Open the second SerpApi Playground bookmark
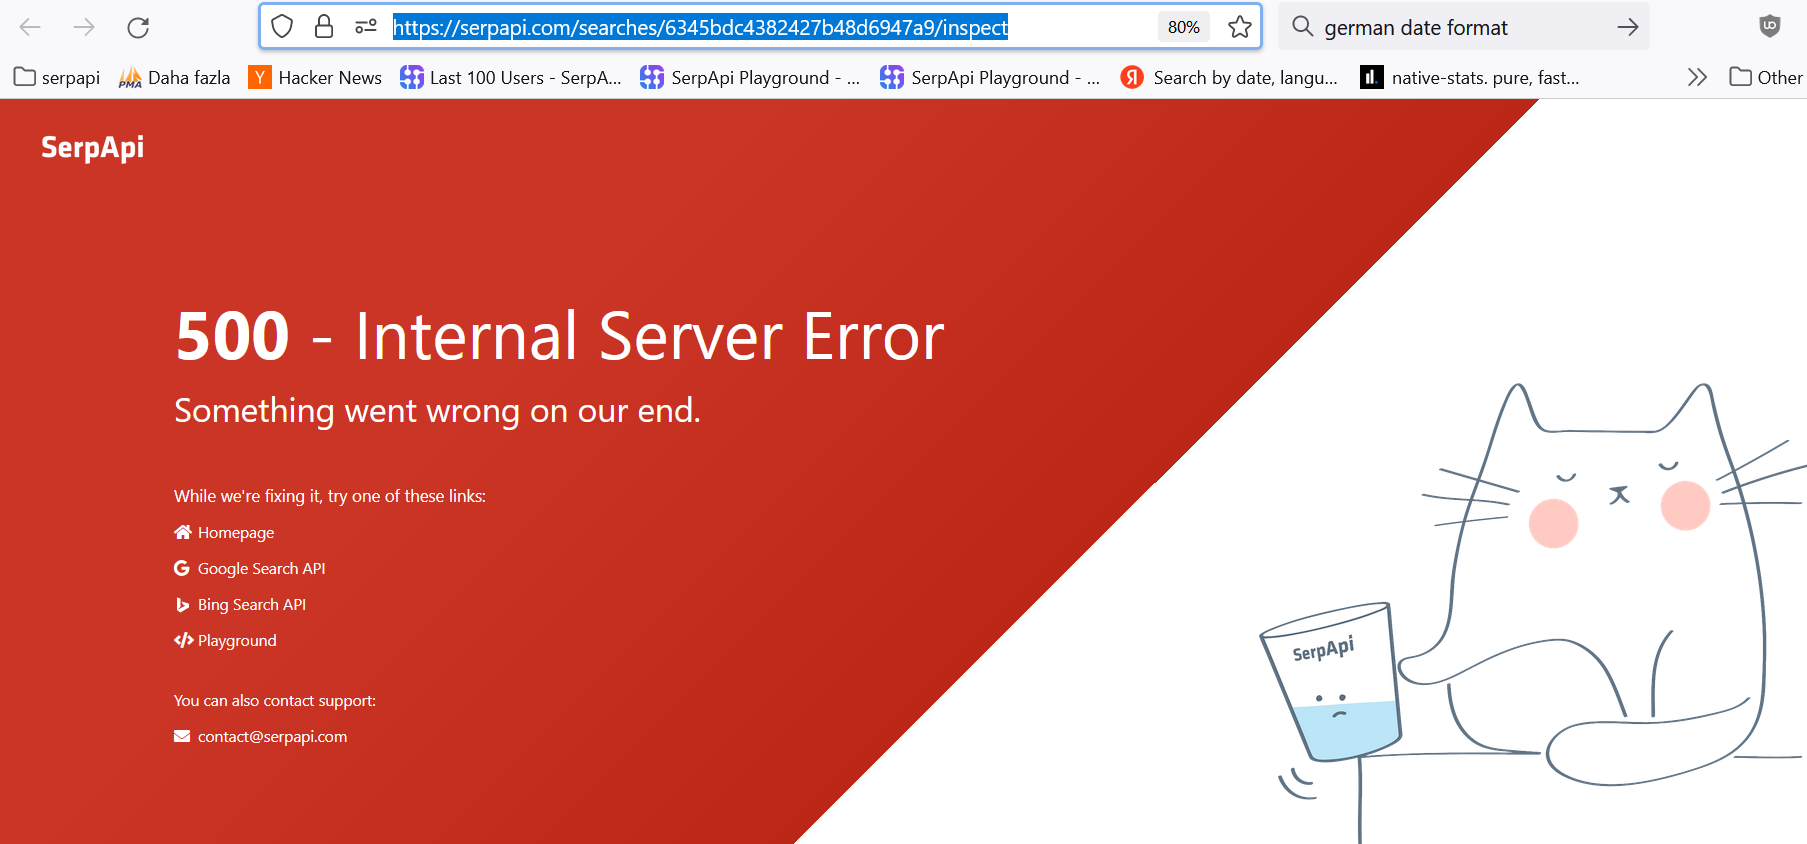The width and height of the screenshot is (1807, 844). point(990,78)
